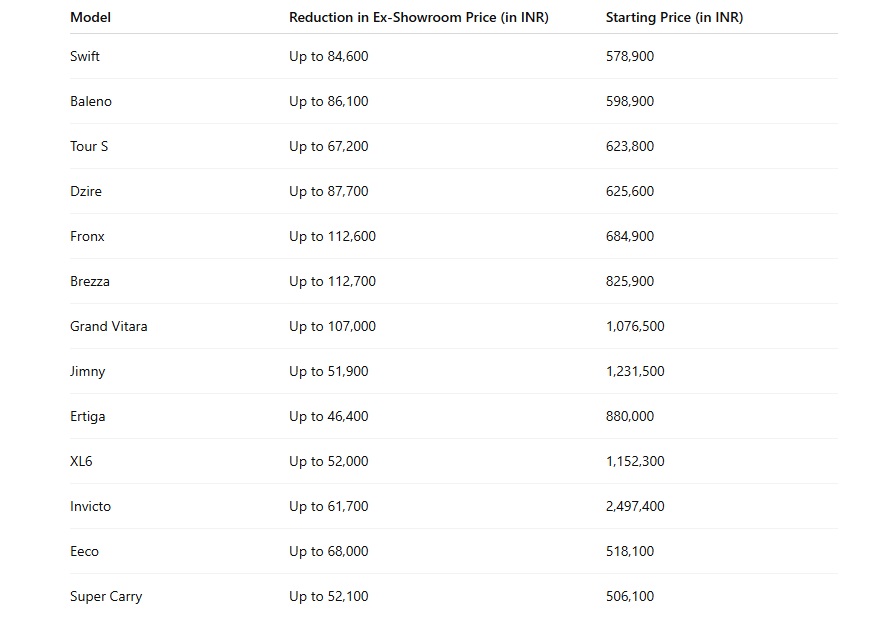Click XL6 reduction Up to 52,000
This screenshot has width=887, height=640.
[x=328, y=461]
